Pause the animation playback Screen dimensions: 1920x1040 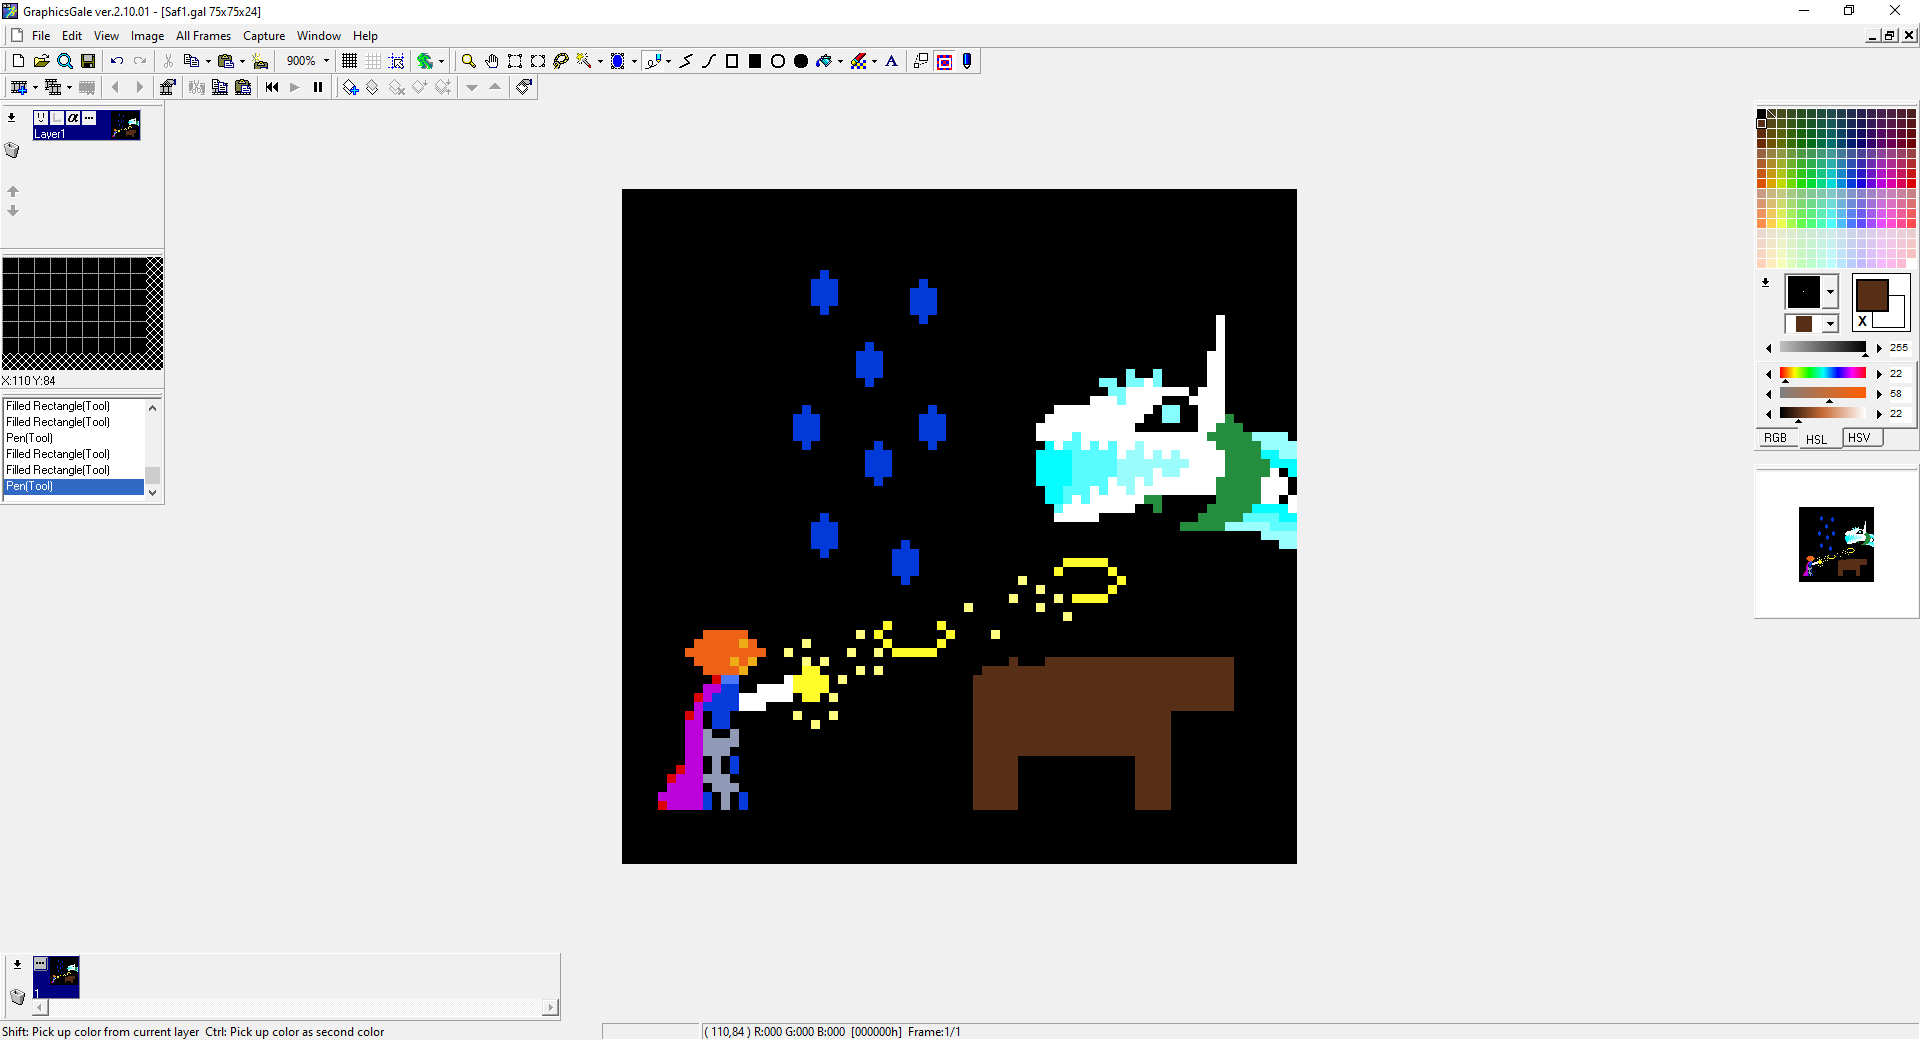(318, 87)
